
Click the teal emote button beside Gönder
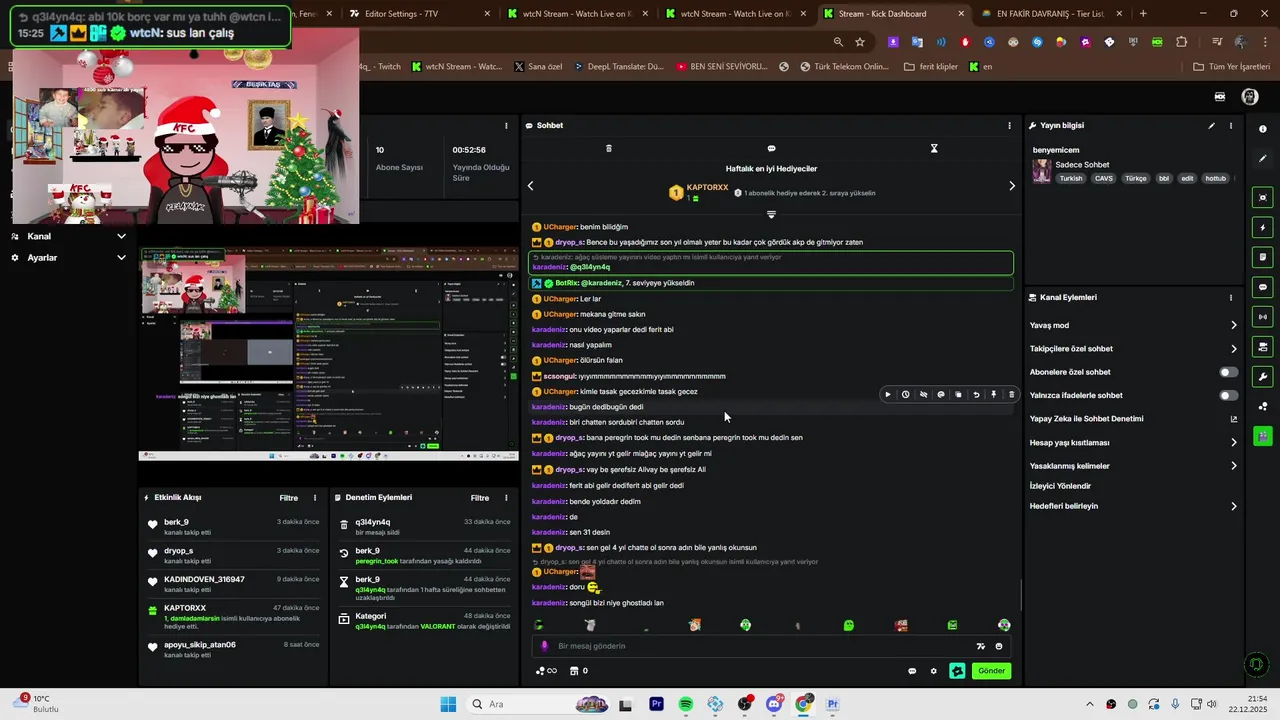[957, 671]
